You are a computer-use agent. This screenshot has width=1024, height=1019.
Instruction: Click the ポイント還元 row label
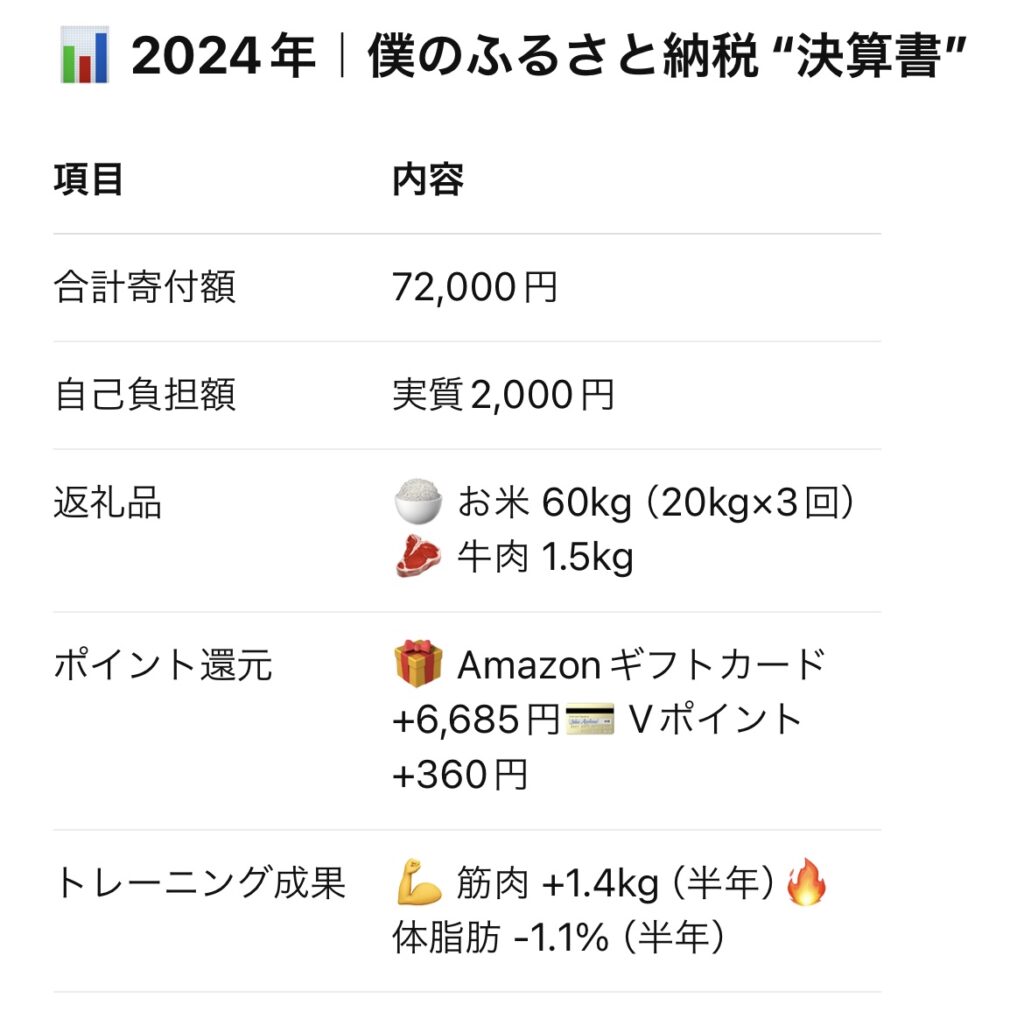pyautogui.click(x=163, y=664)
